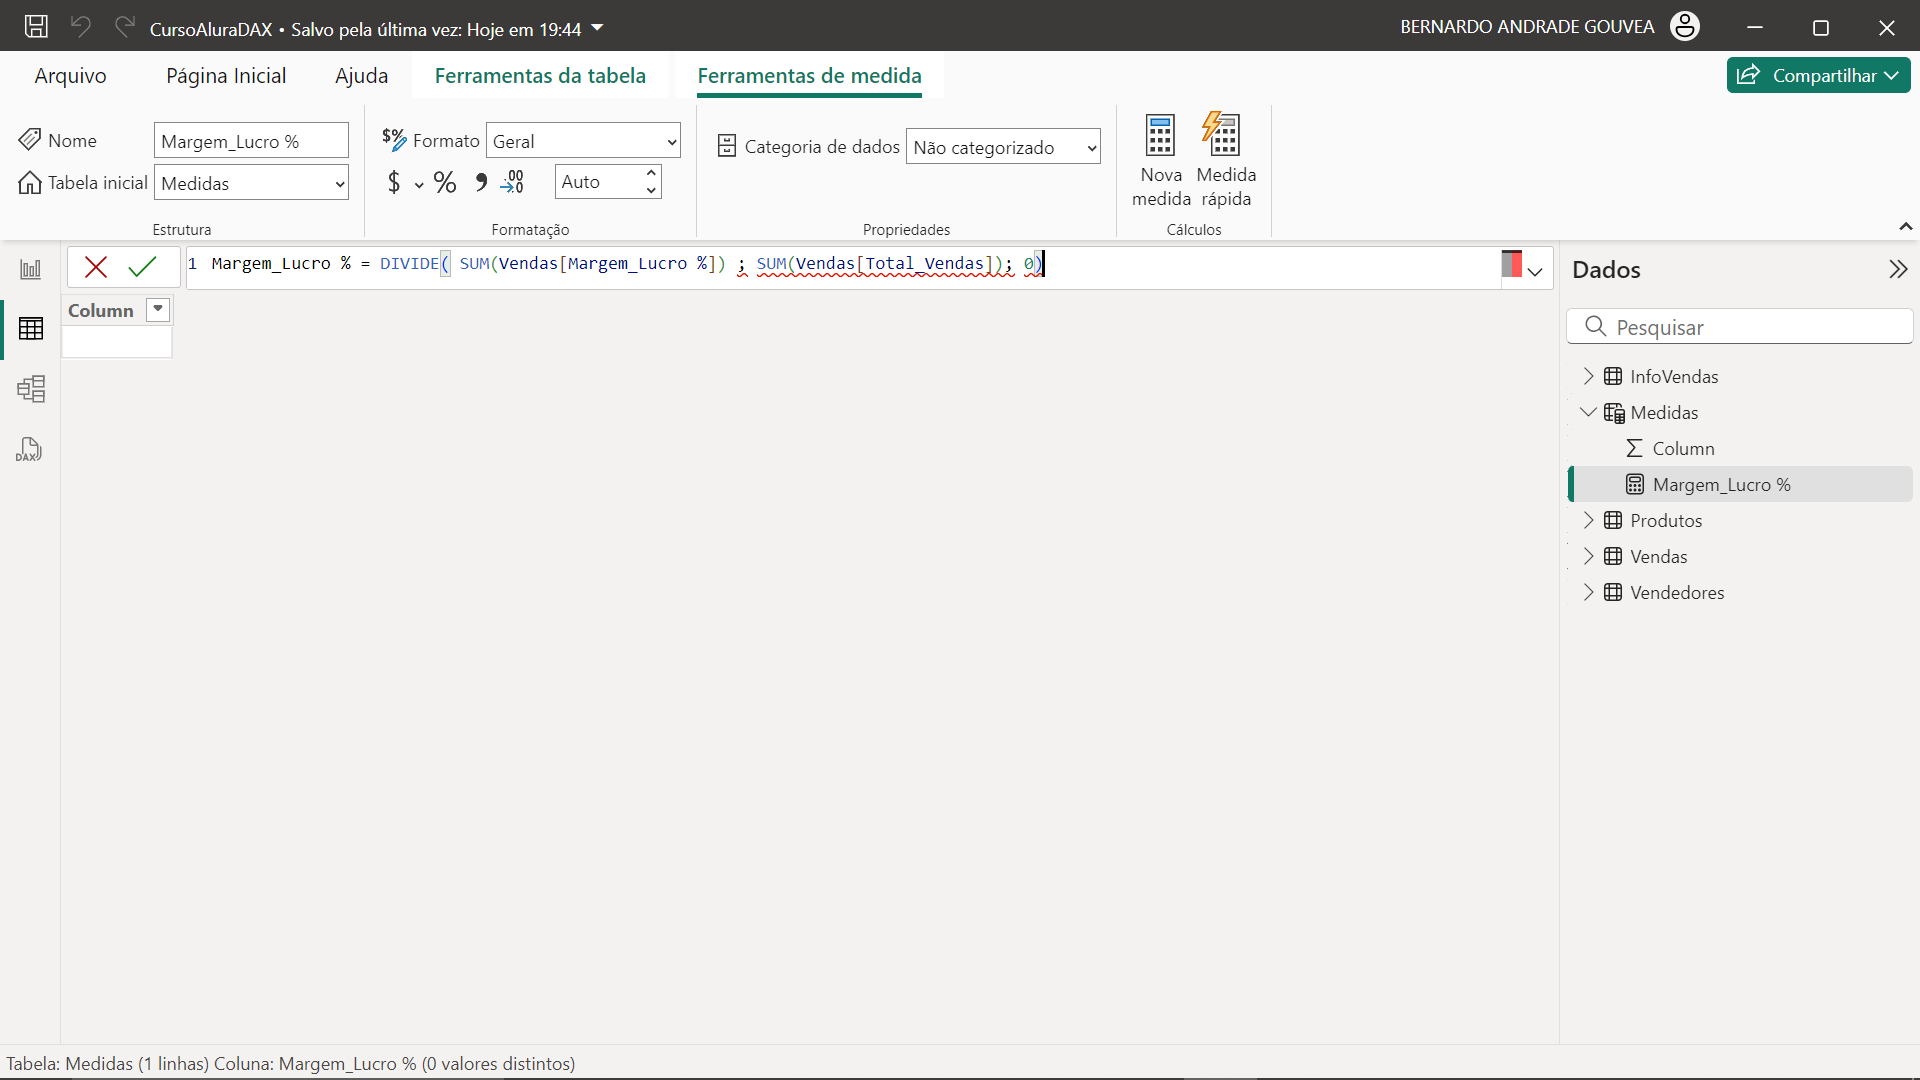1920x1080 pixels.
Task: Cancel the formula with the red X
Action: (96, 266)
